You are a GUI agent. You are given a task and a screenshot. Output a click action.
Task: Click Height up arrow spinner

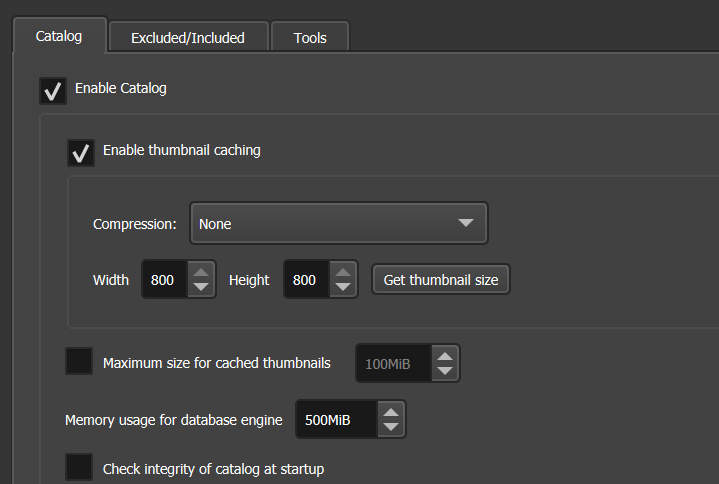(x=344, y=272)
